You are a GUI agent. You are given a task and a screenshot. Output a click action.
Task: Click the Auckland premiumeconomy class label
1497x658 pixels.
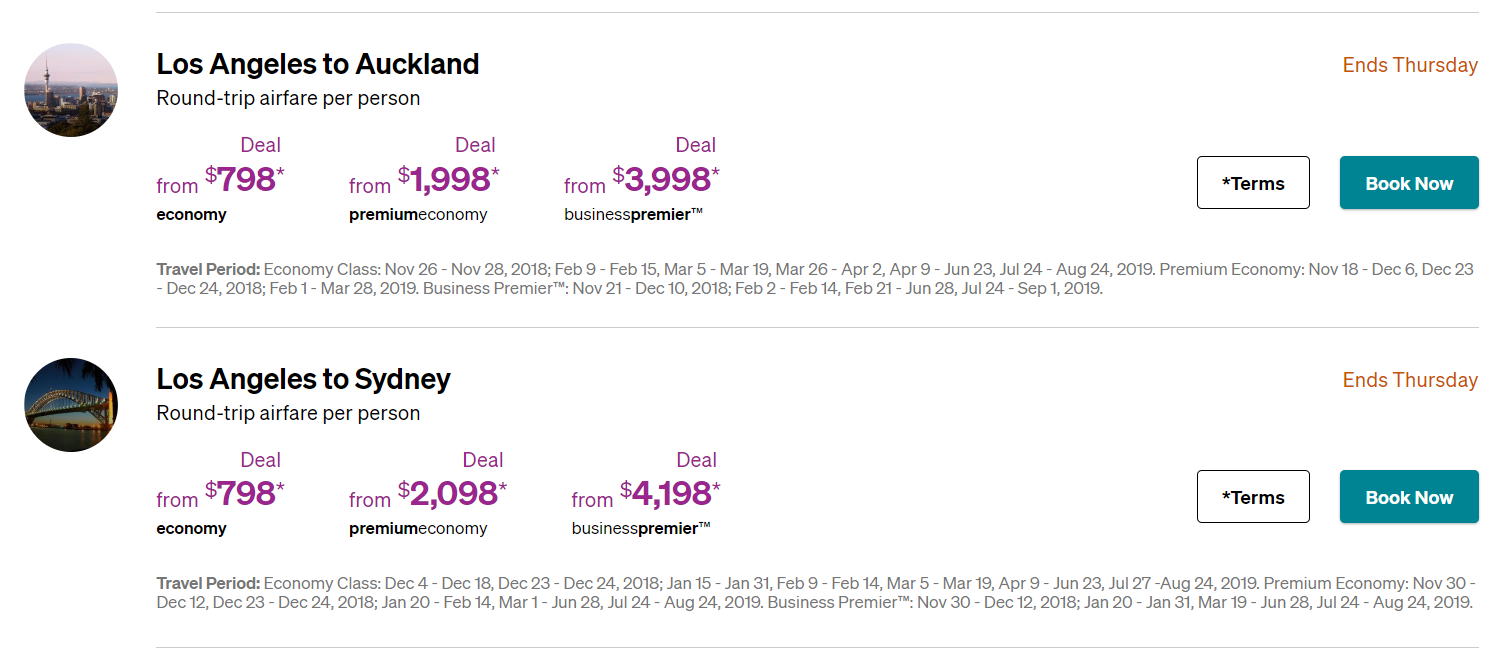tap(418, 215)
